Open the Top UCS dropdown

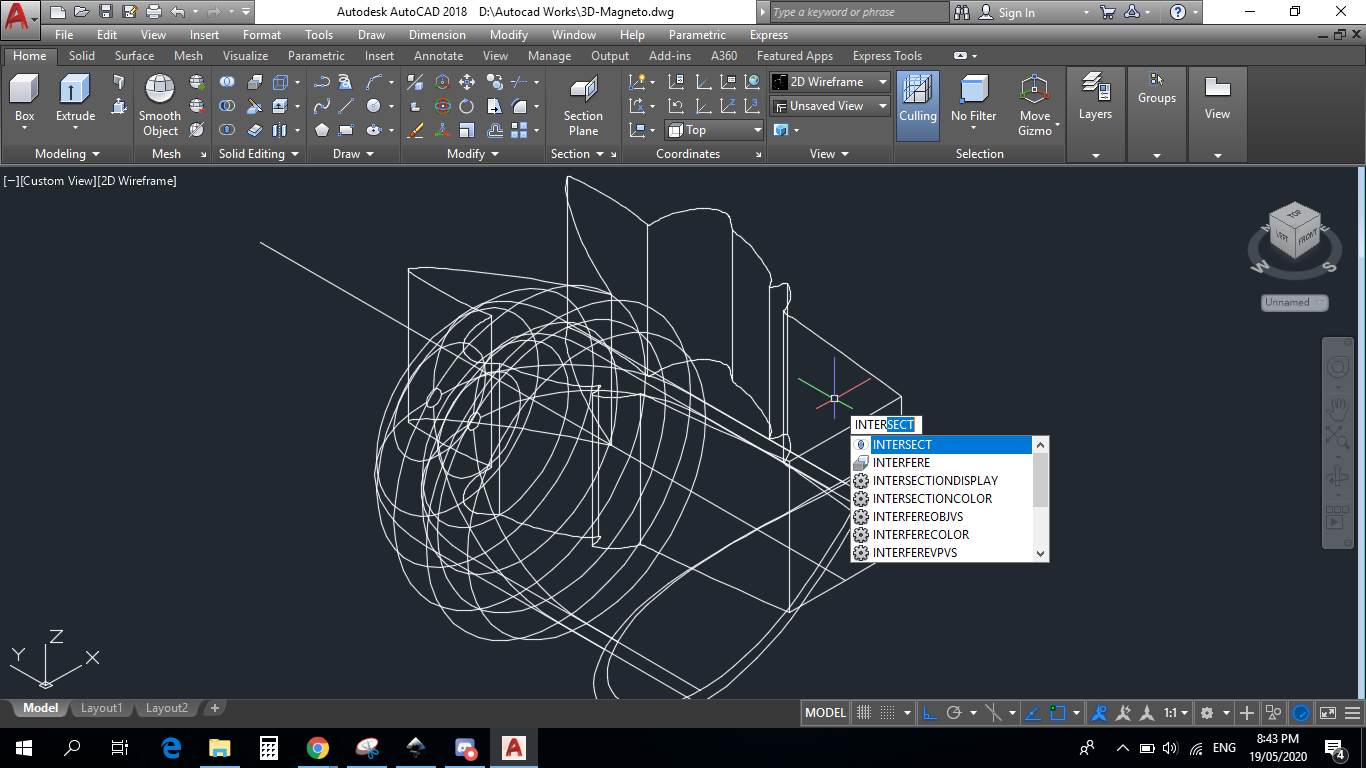click(x=714, y=130)
